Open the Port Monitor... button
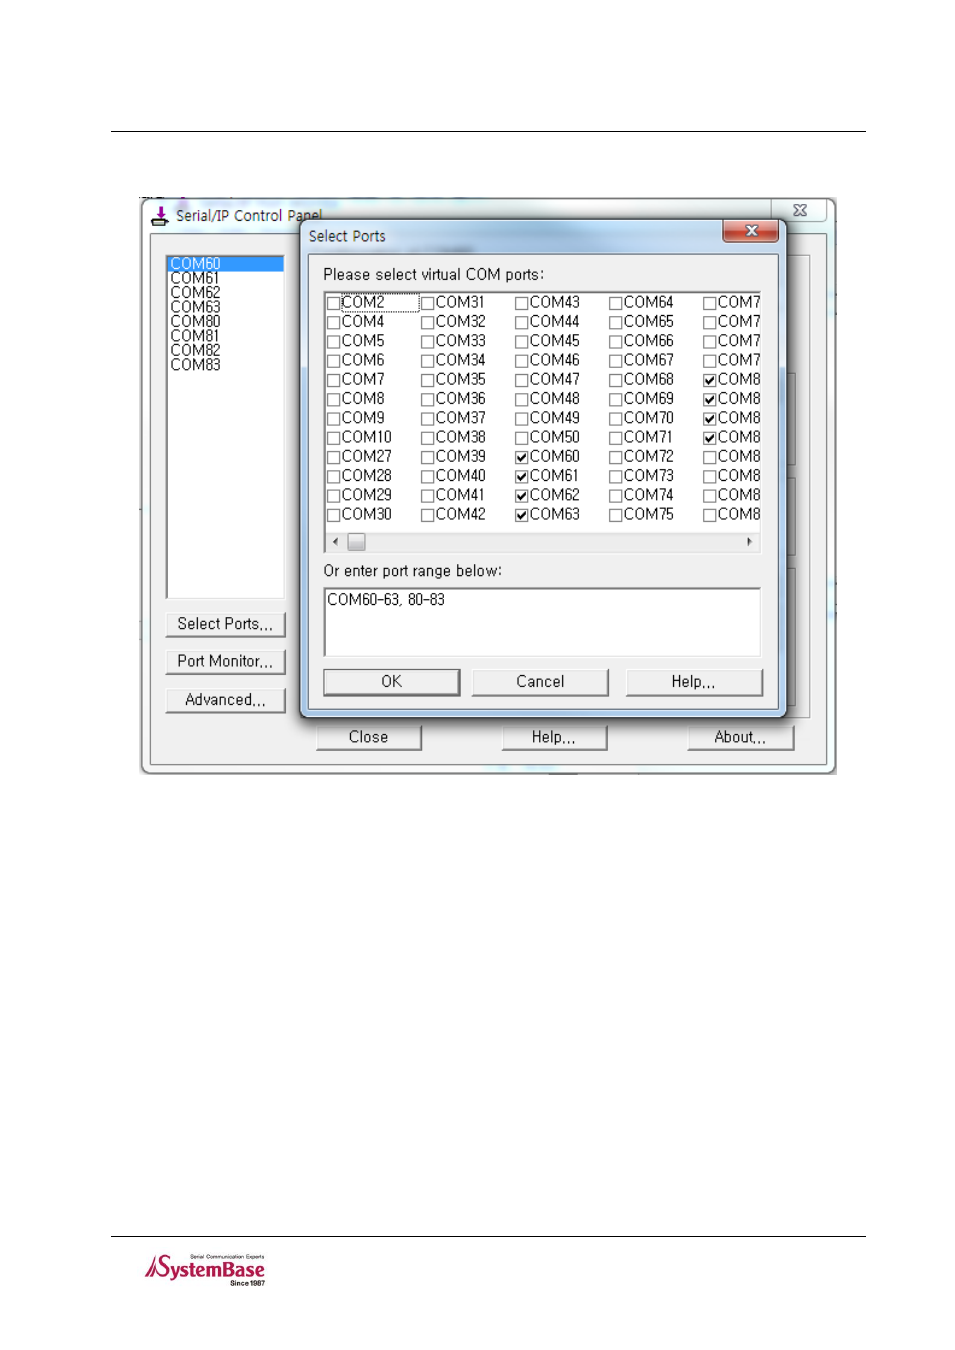955x1350 pixels. [225, 661]
